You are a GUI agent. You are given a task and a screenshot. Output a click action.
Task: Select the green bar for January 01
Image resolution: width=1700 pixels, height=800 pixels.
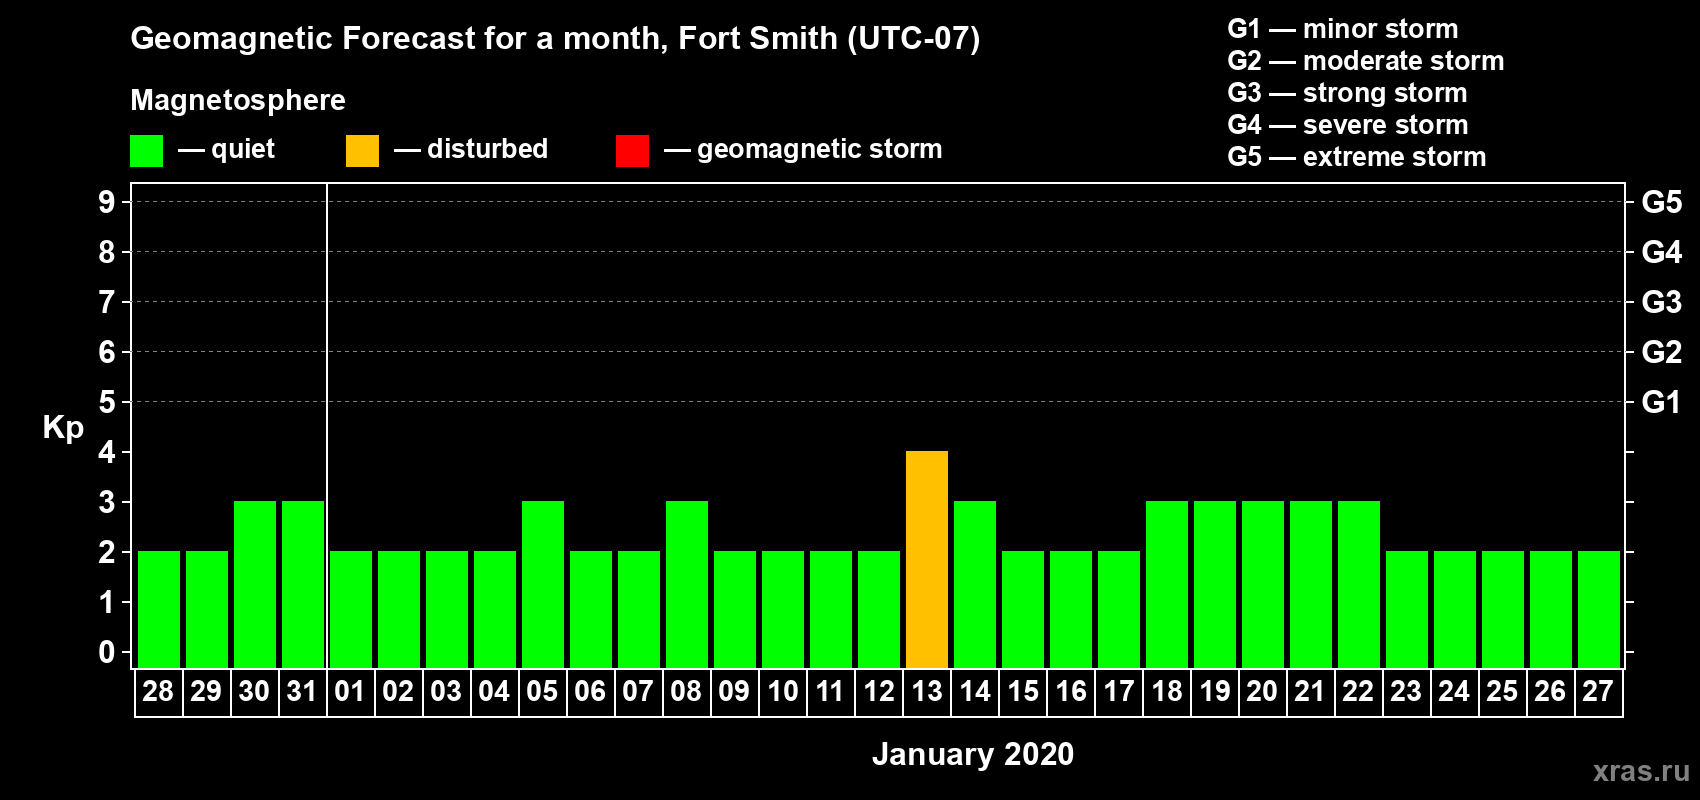[x=351, y=609]
